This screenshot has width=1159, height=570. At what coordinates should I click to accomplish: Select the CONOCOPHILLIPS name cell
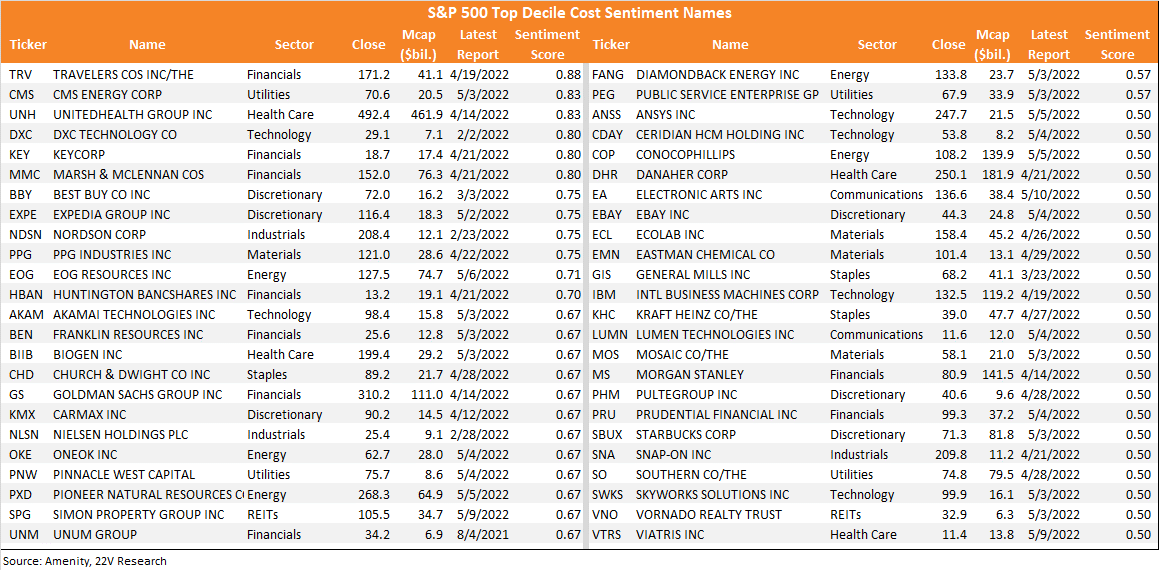685,155
